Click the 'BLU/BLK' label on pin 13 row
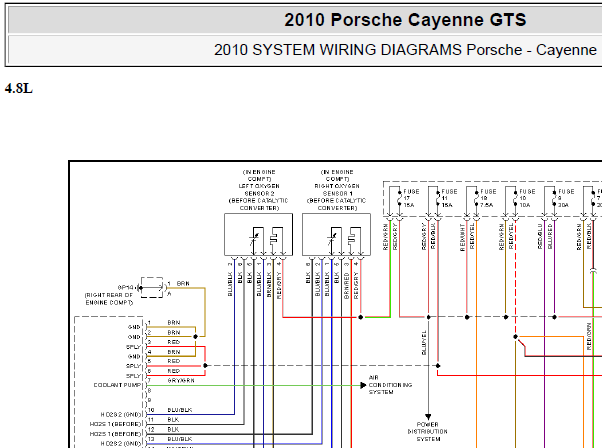This screenshot has height=448, width=602. coord(180,439)
